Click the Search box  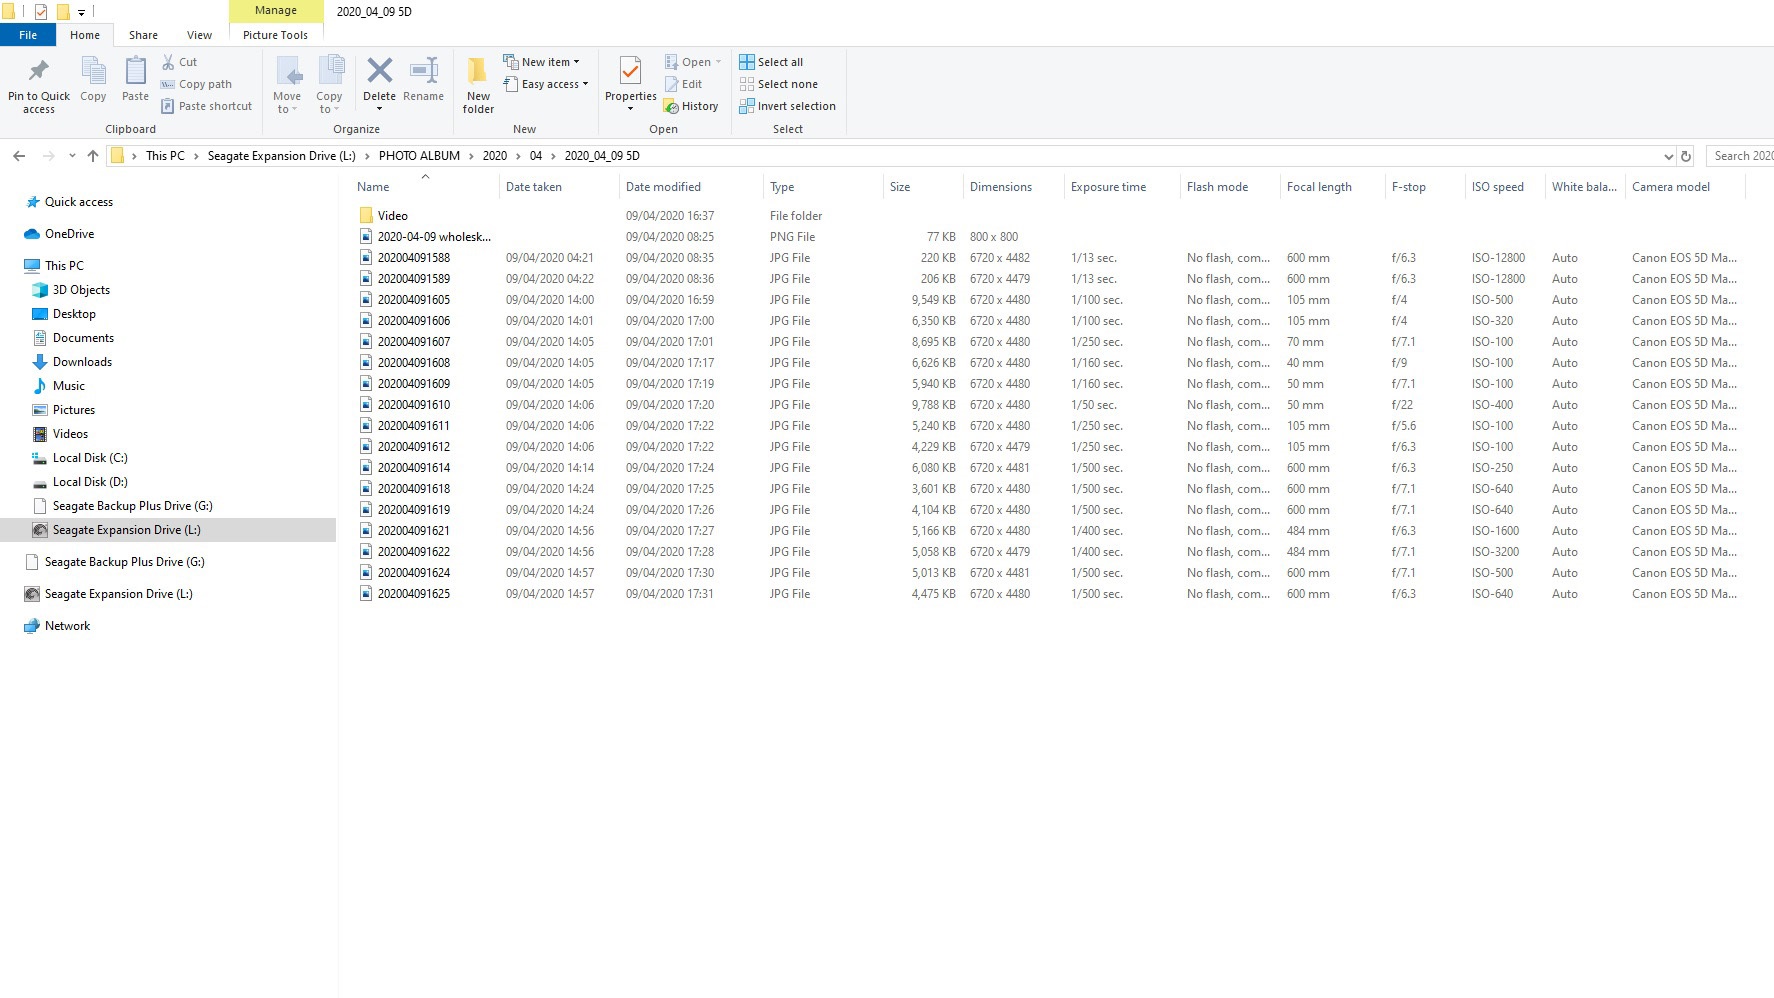(x=1741, y=156)
